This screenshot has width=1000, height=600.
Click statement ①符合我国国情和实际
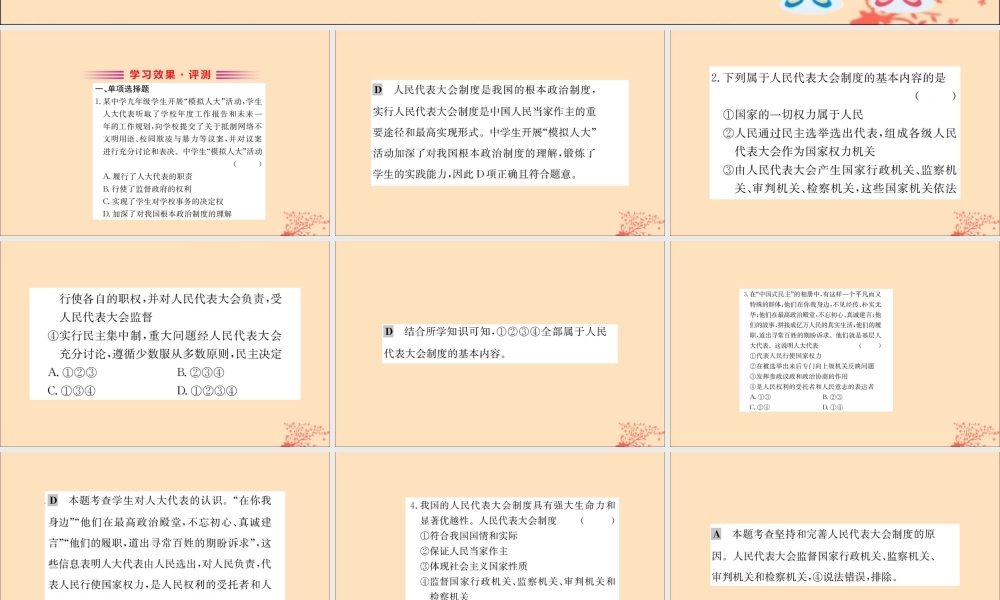pyautogui.click(x=469, y=536)
